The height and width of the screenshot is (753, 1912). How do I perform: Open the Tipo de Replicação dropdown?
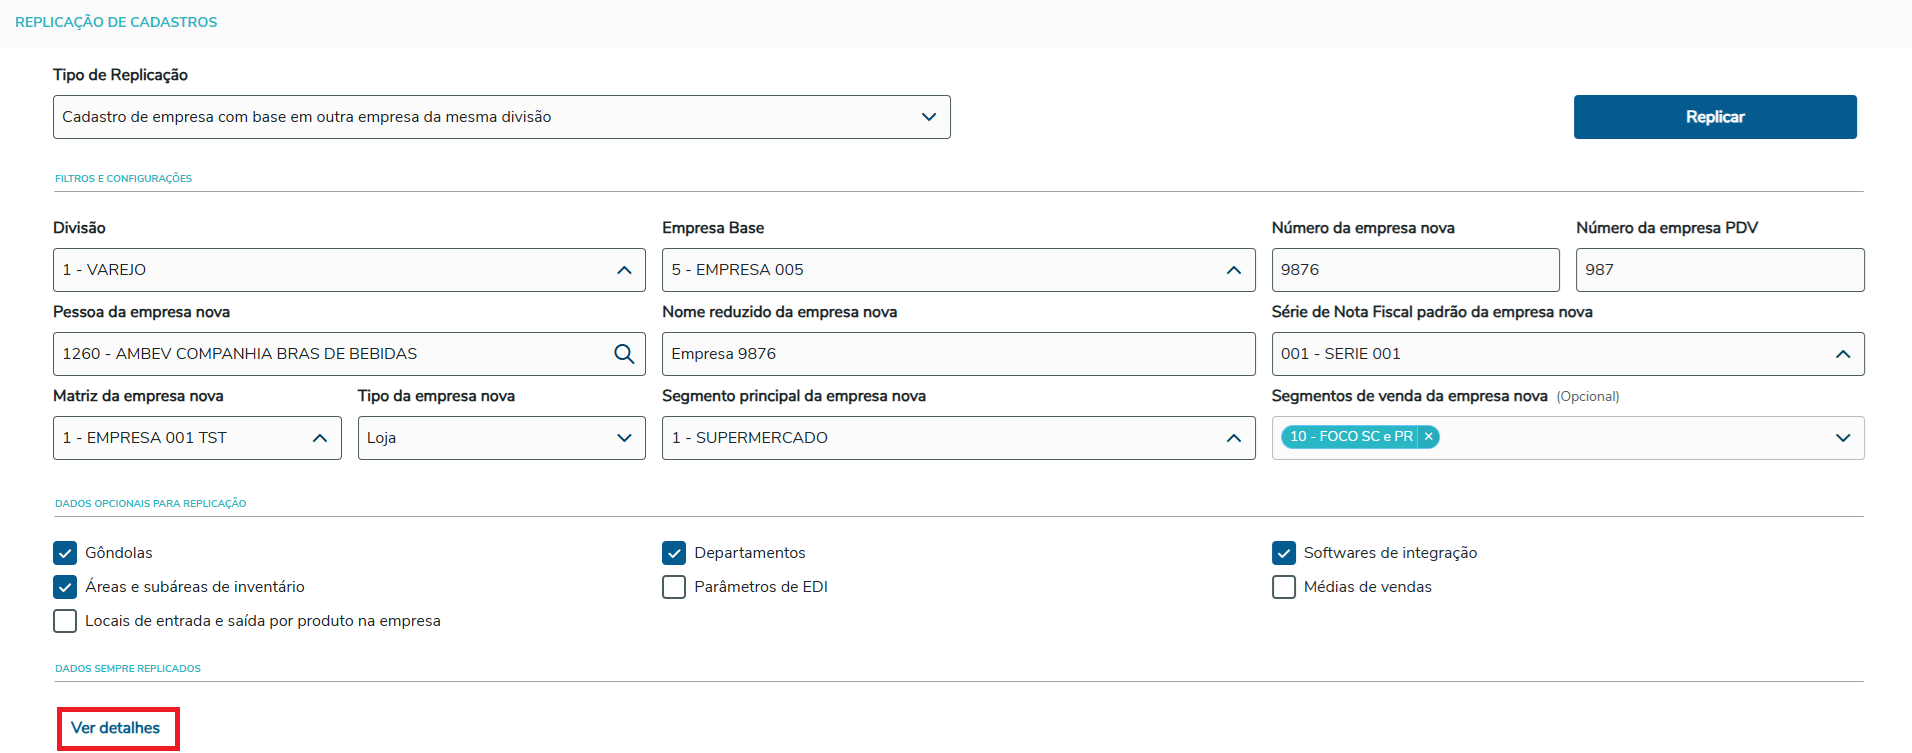928,117
